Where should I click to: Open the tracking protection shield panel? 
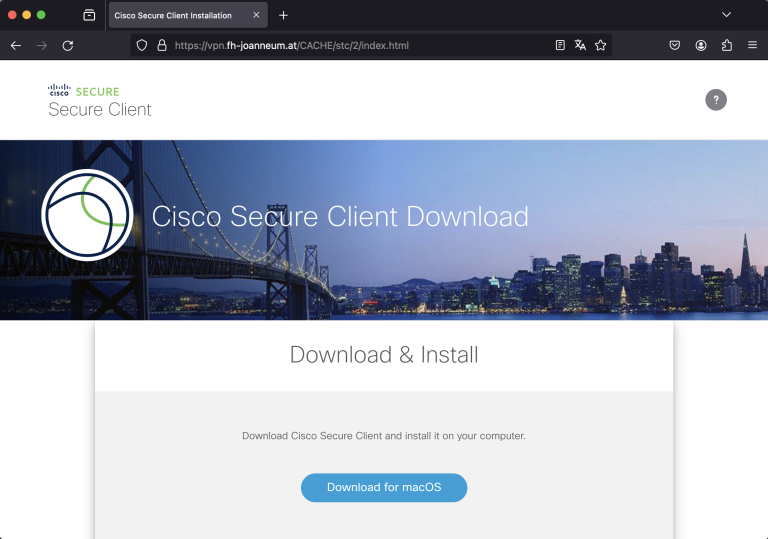coord(142,45)
